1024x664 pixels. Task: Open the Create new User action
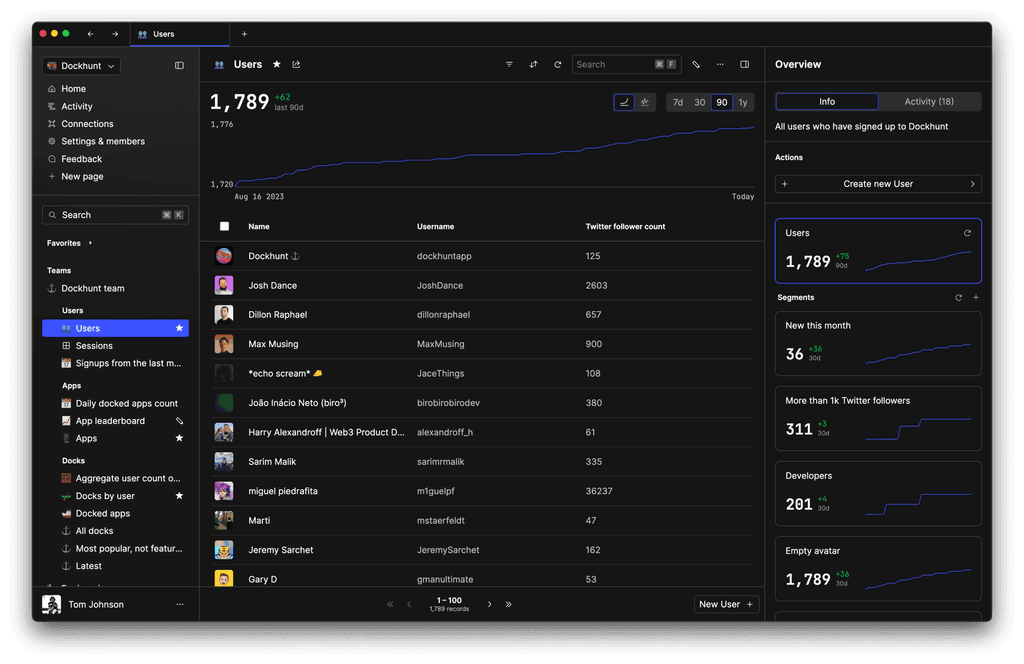pyautogui.click(x=878, y=184)
